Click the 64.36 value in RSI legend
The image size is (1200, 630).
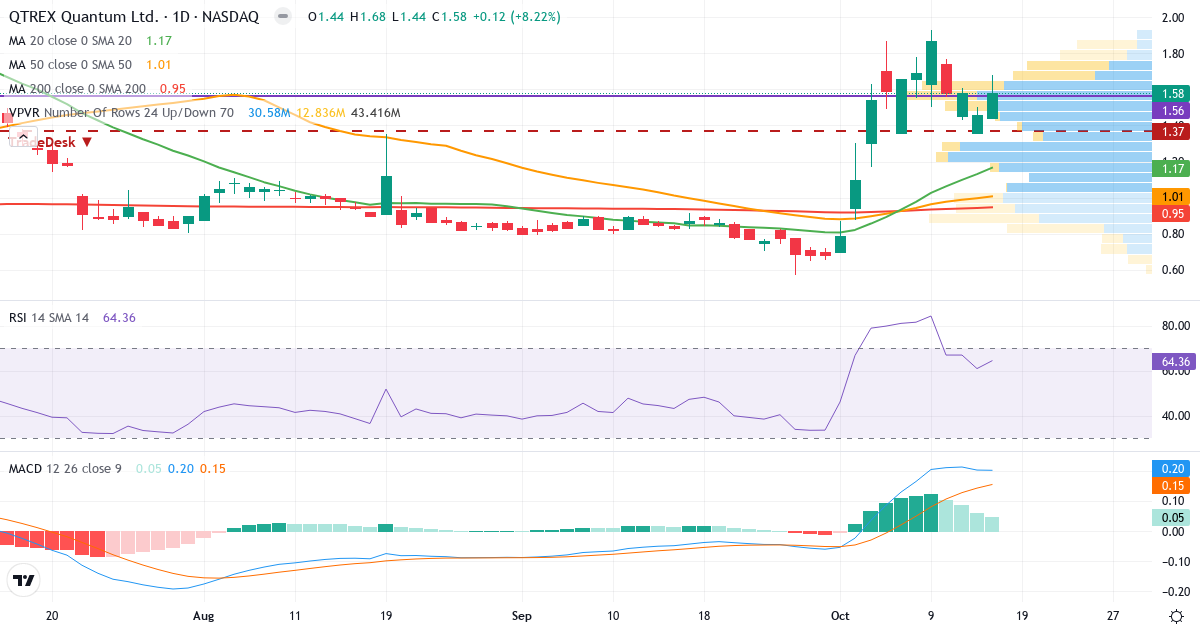click(119, 318)
